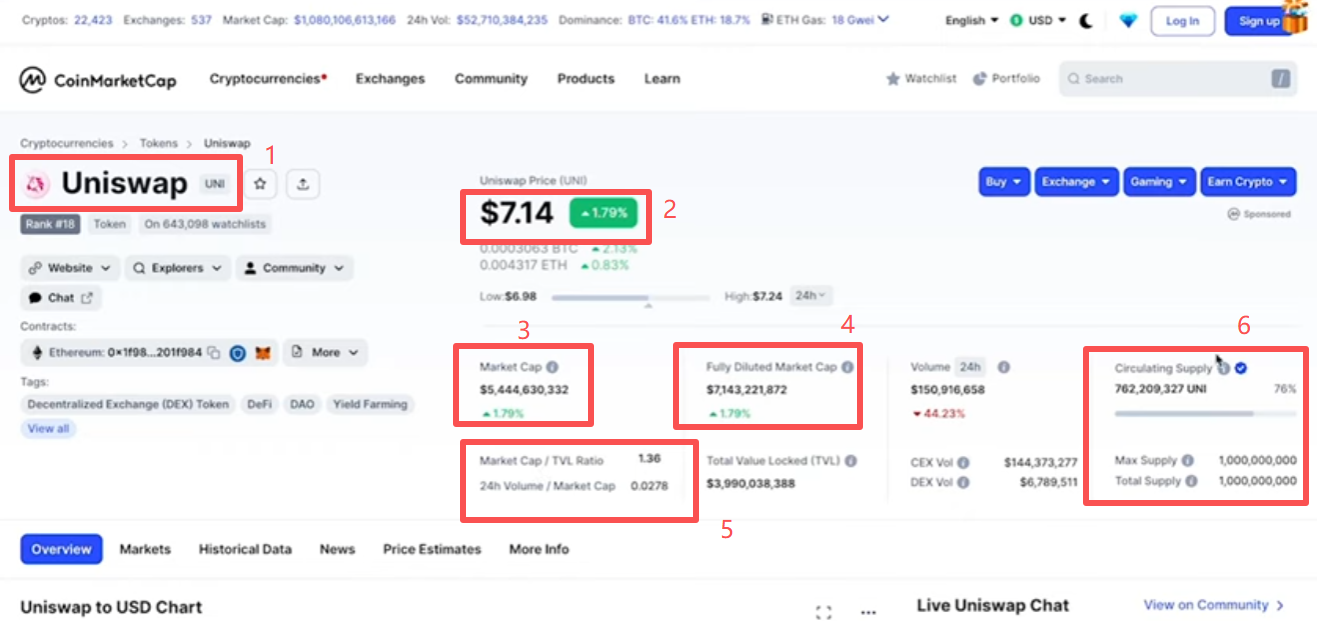Viewport: 1317px width, 621px height.
Task: Expand the Explorers dropdown
Action: [x=177, y=268]
